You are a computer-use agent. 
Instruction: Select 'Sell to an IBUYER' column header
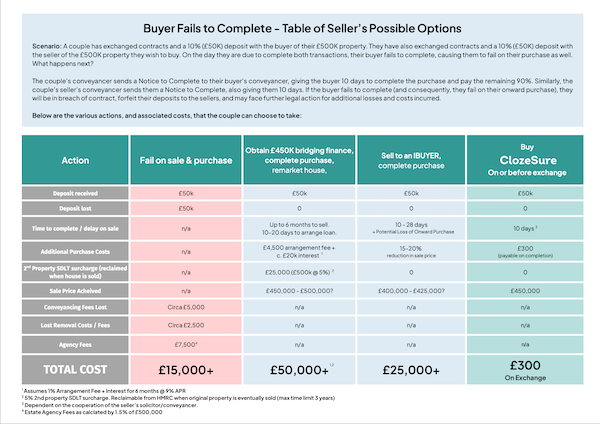[411, 157]
